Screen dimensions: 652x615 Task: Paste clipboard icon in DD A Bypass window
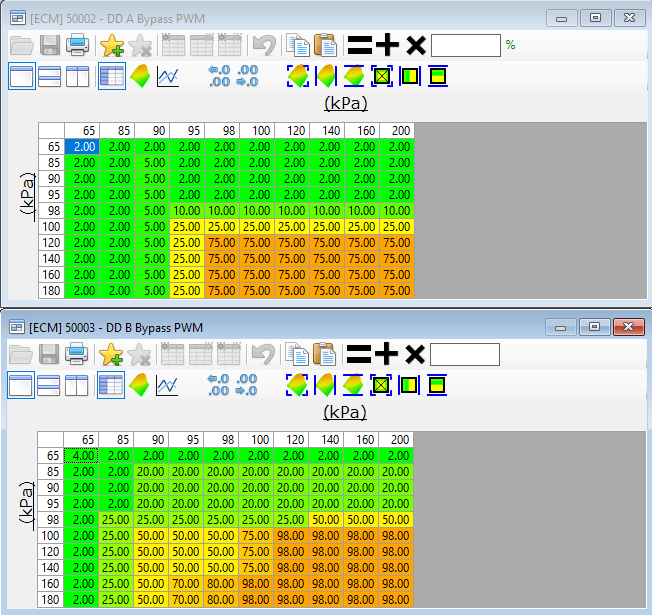pyautogui.click(x=325, y=45)
